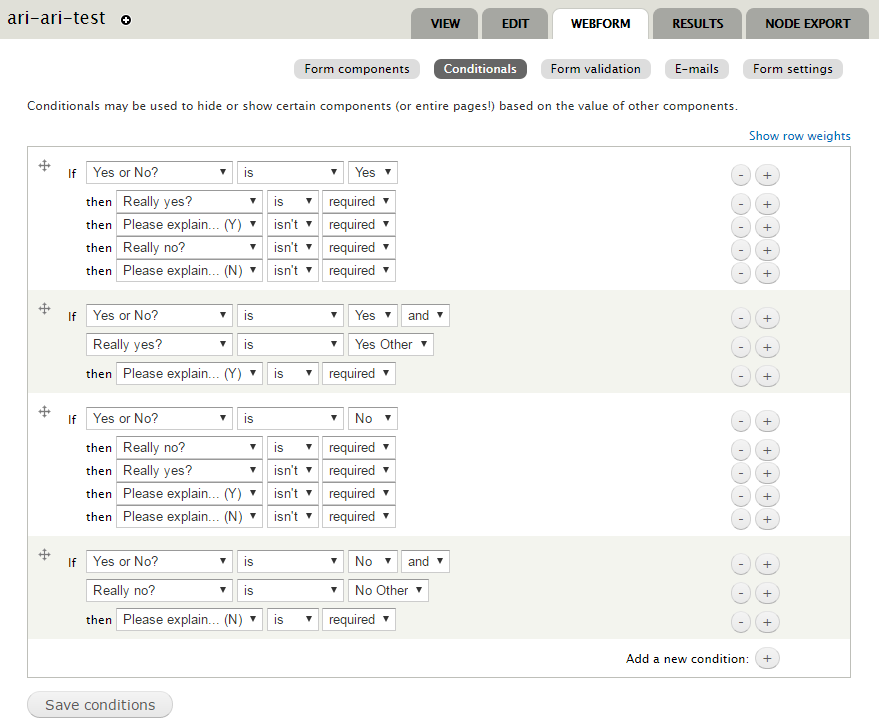
Task: Open the Yes or No? source dropdown in first condition
Action: (x=159, y=172)
